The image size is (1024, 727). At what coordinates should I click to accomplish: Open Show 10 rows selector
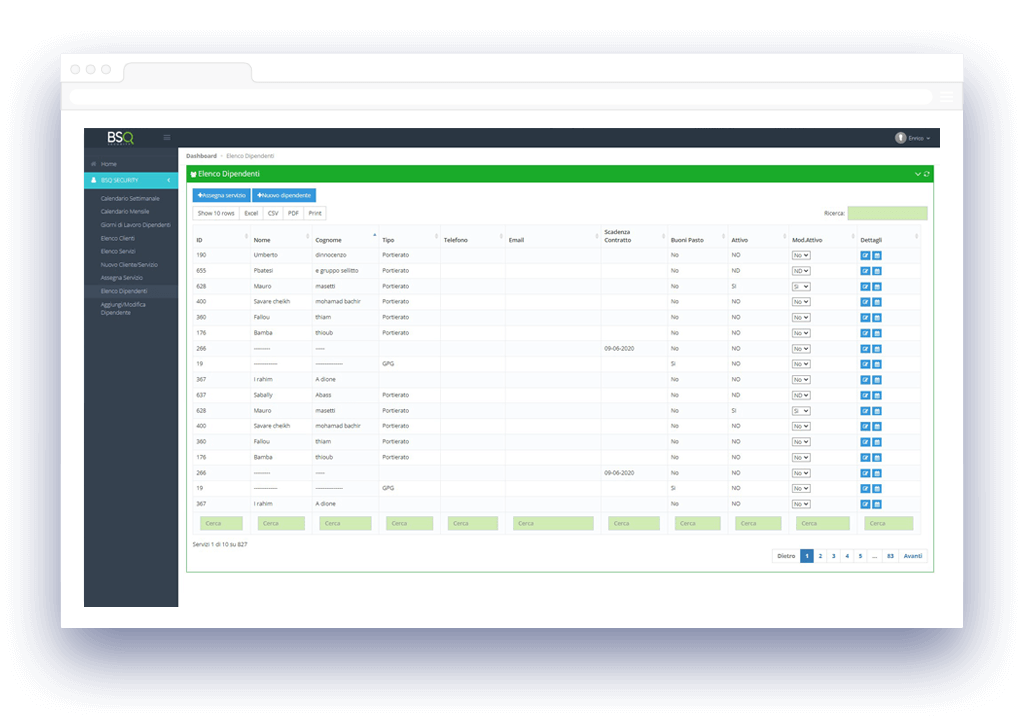(216, 213)
